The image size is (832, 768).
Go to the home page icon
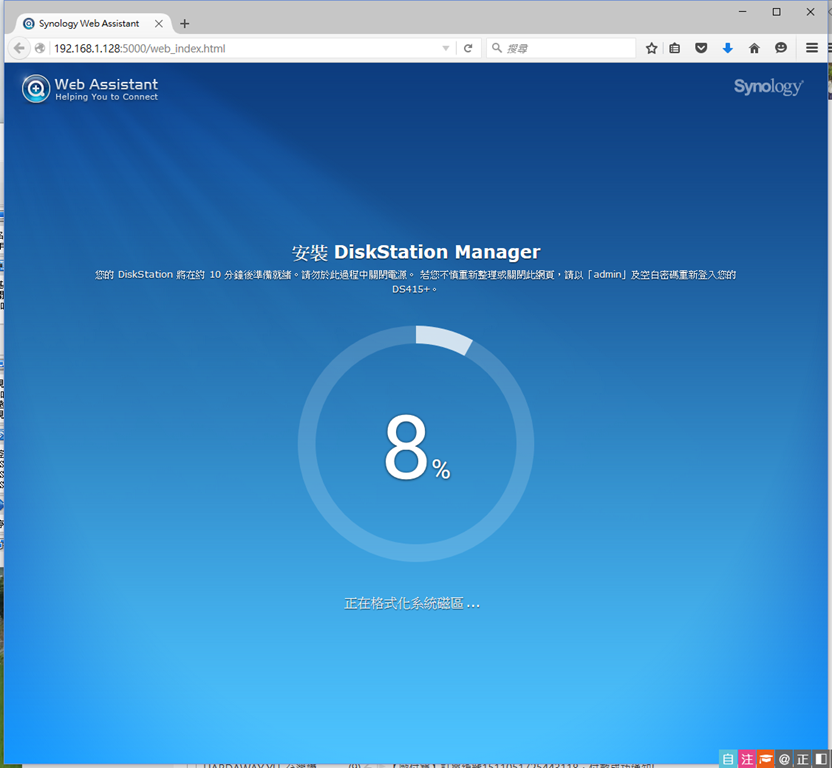pyautogui.click(x=754, y=48)
